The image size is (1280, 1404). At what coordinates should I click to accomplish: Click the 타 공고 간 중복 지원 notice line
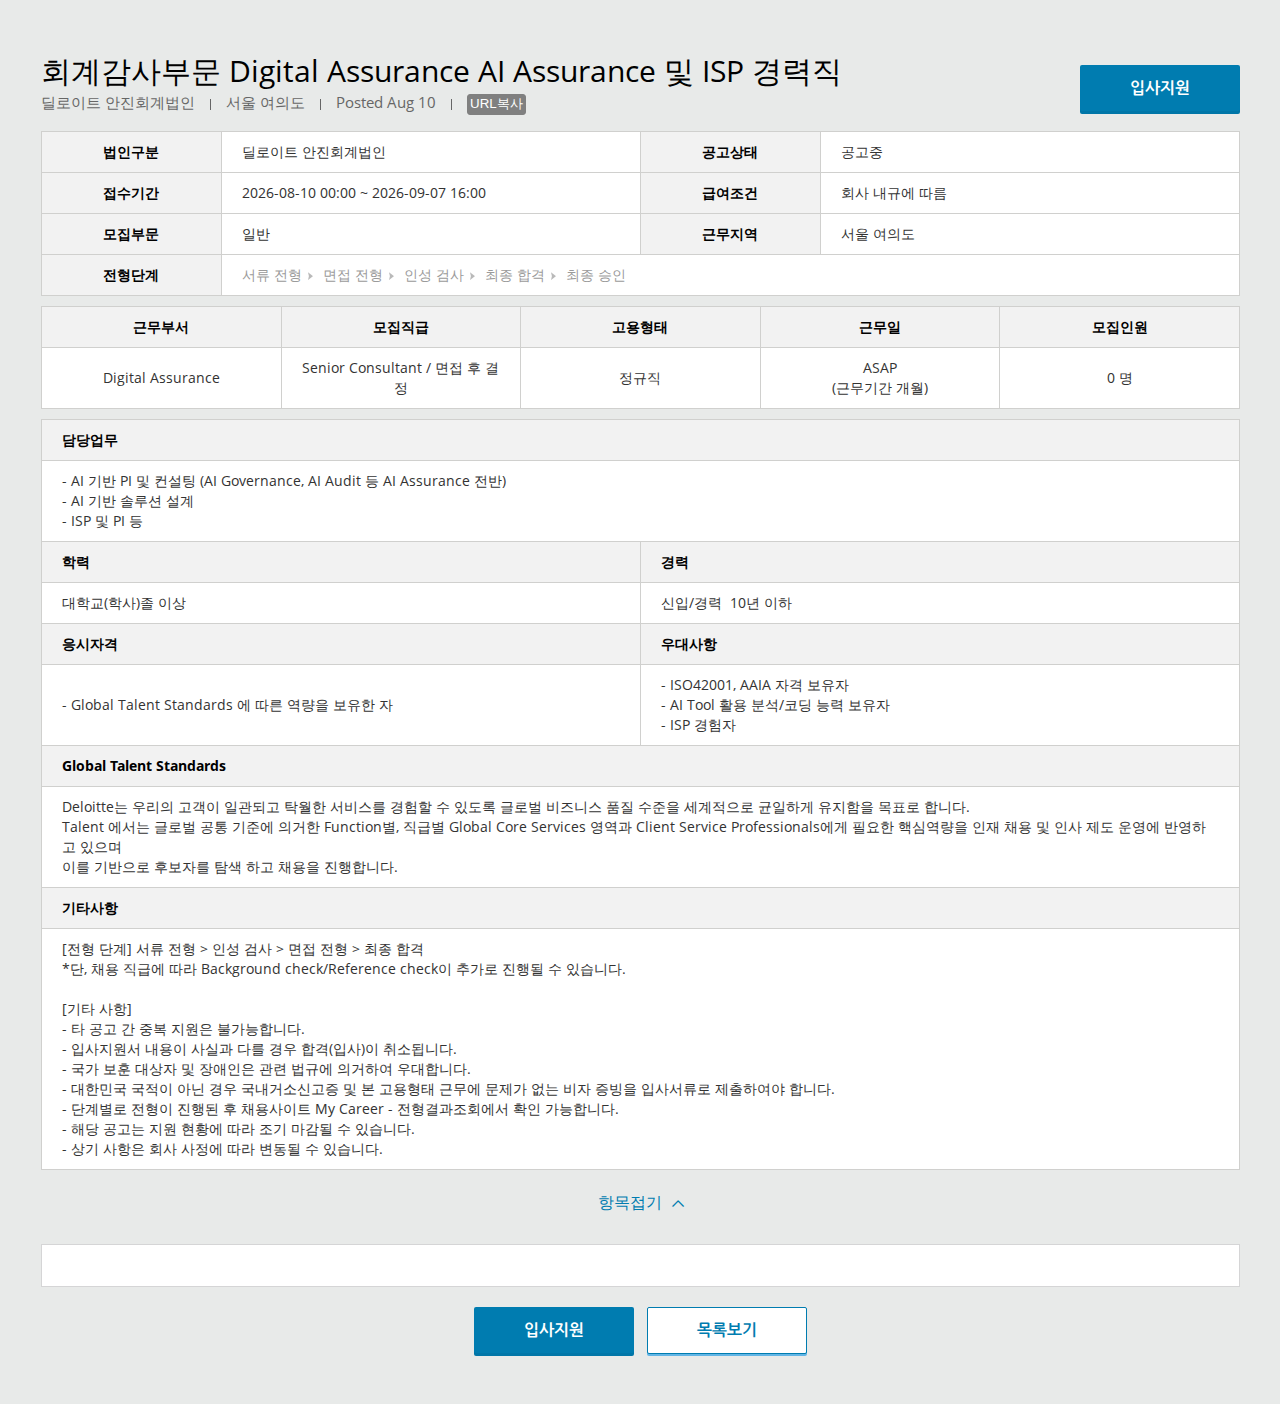point(183,1030)
